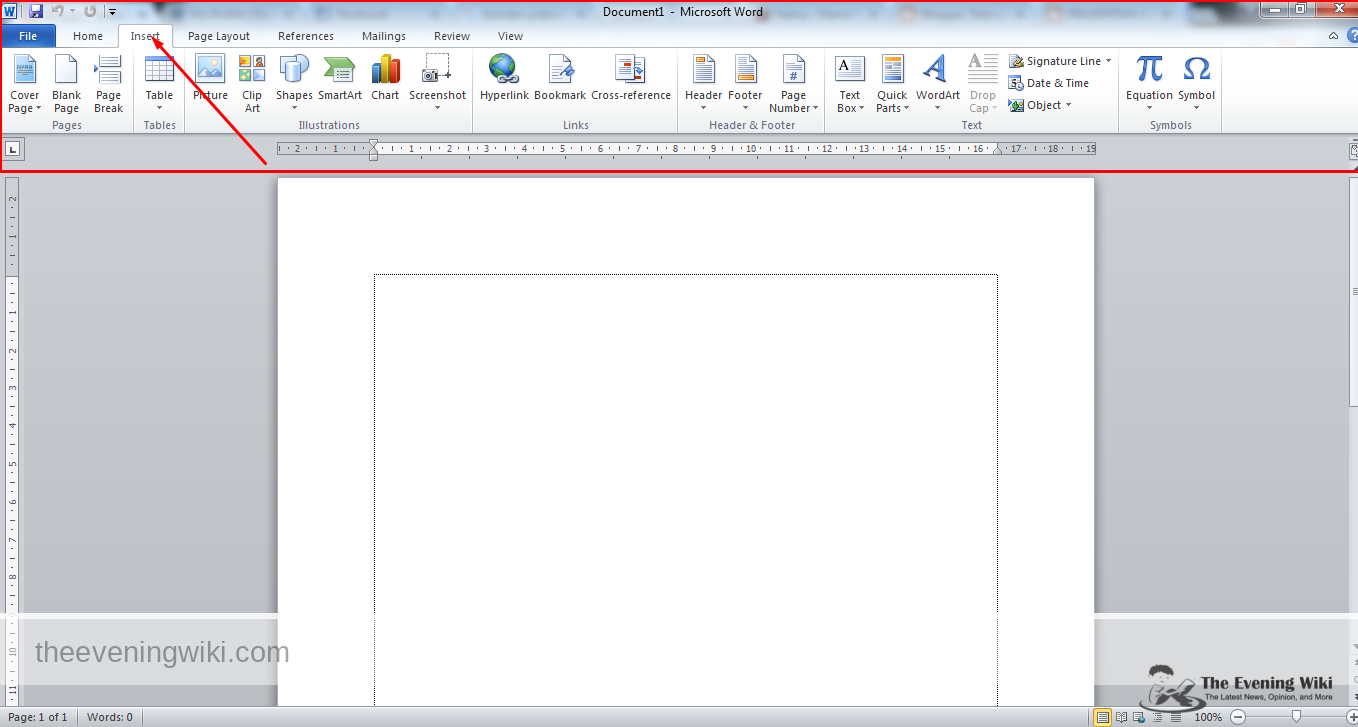
Task: Open the Quick Parts menu
Action: point(892,84)
